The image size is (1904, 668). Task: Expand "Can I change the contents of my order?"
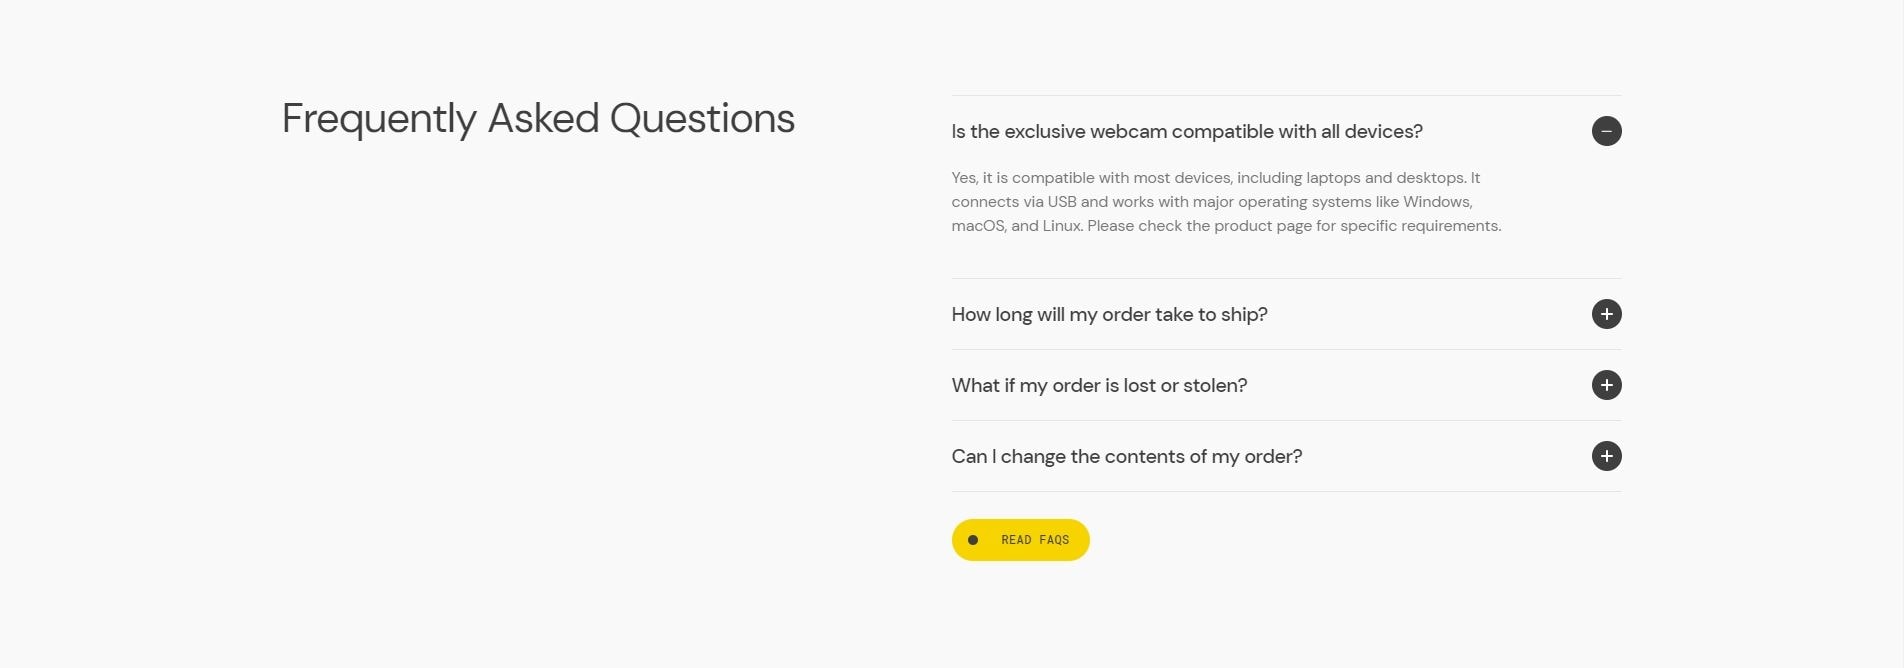click(1126, 457)
